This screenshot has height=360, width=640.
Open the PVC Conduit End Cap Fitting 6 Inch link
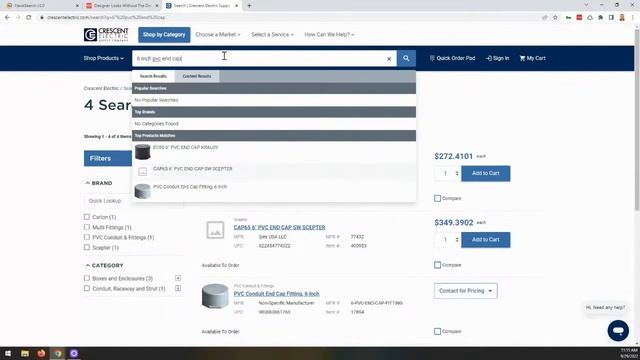point(276,294)
